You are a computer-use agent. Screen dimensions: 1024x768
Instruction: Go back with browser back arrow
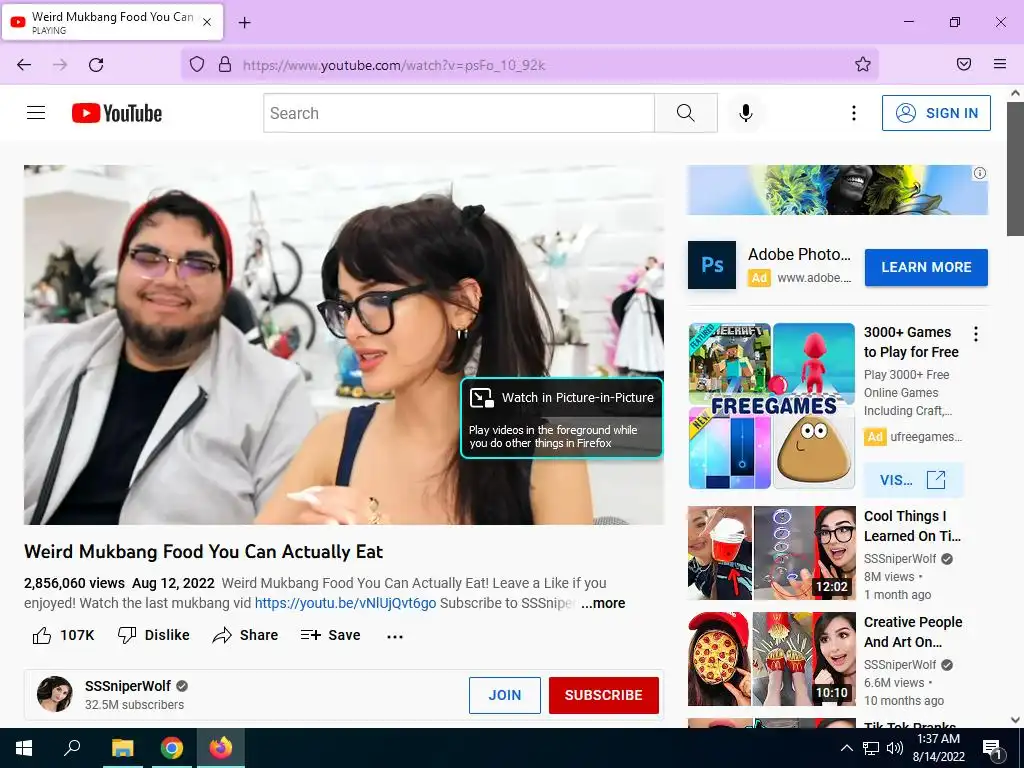[24, 65]
